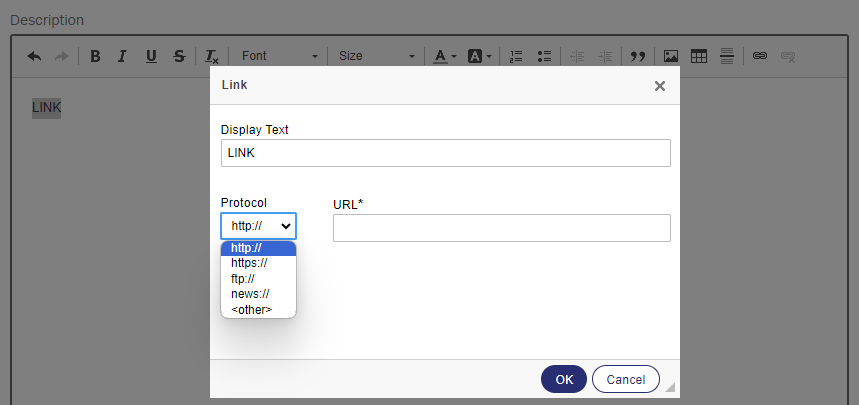Screen dimensions: 859x405
Task: Open the Size dropdown
Action: (376, 56)
